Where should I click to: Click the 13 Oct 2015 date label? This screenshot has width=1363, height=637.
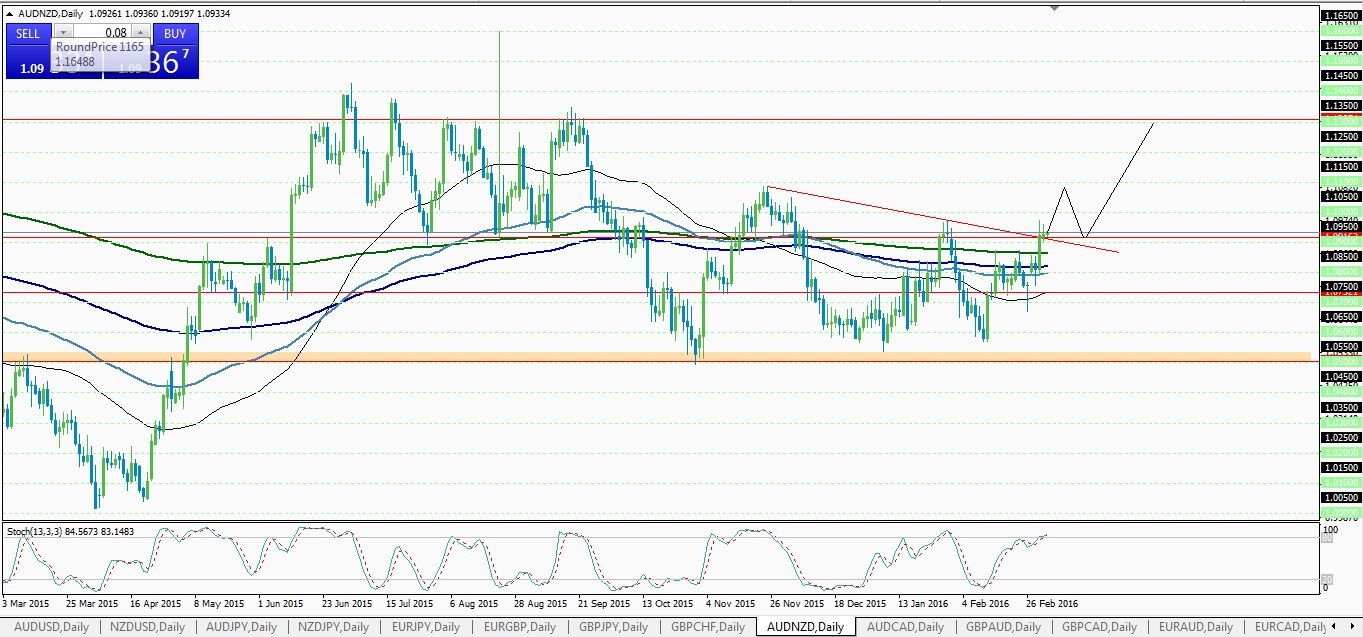[x=668, y=604]
